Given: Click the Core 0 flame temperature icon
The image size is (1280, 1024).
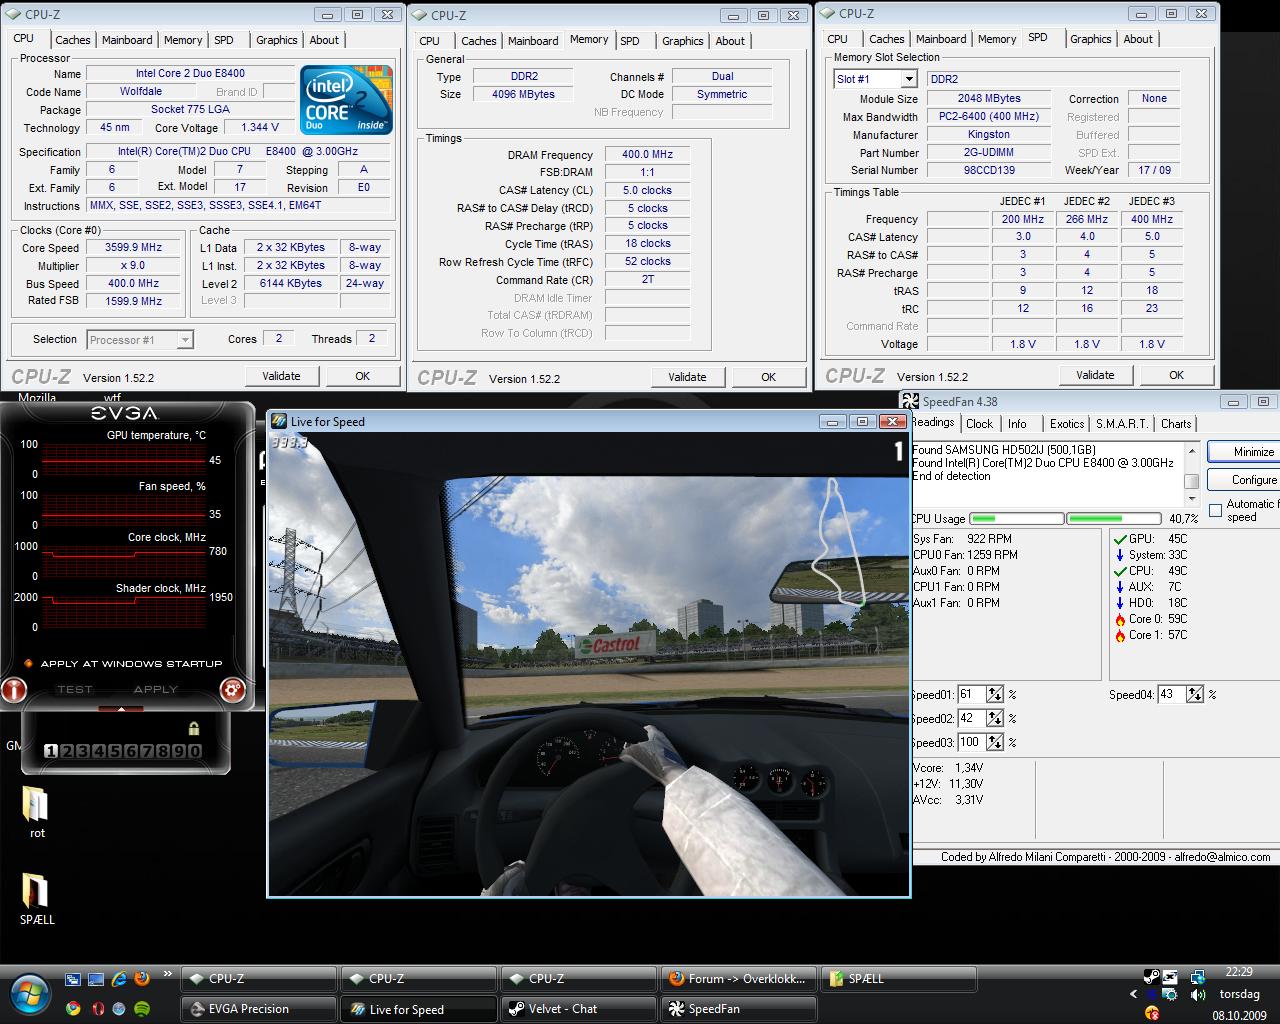Looking at the screenshot, I should pyautogui.click(x=1120, y=619).
